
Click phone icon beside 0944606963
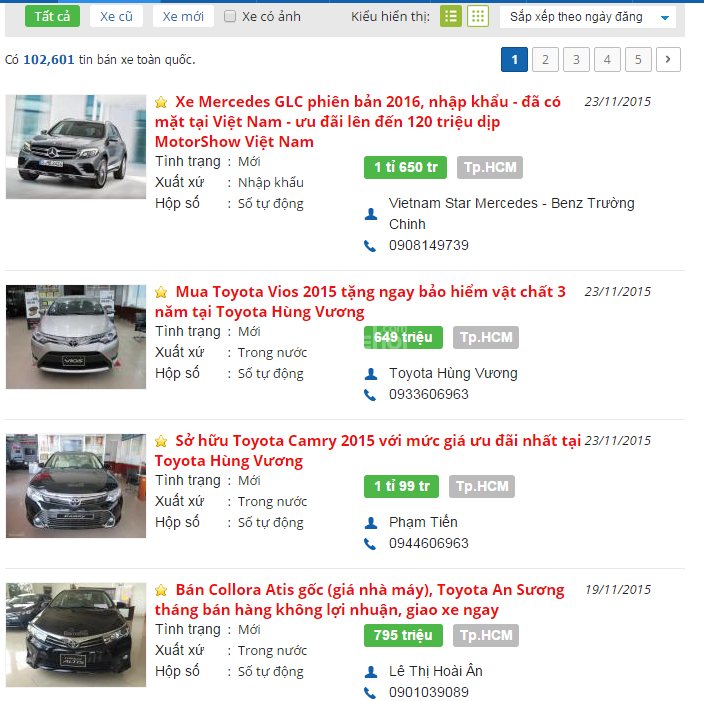(370, 544)
